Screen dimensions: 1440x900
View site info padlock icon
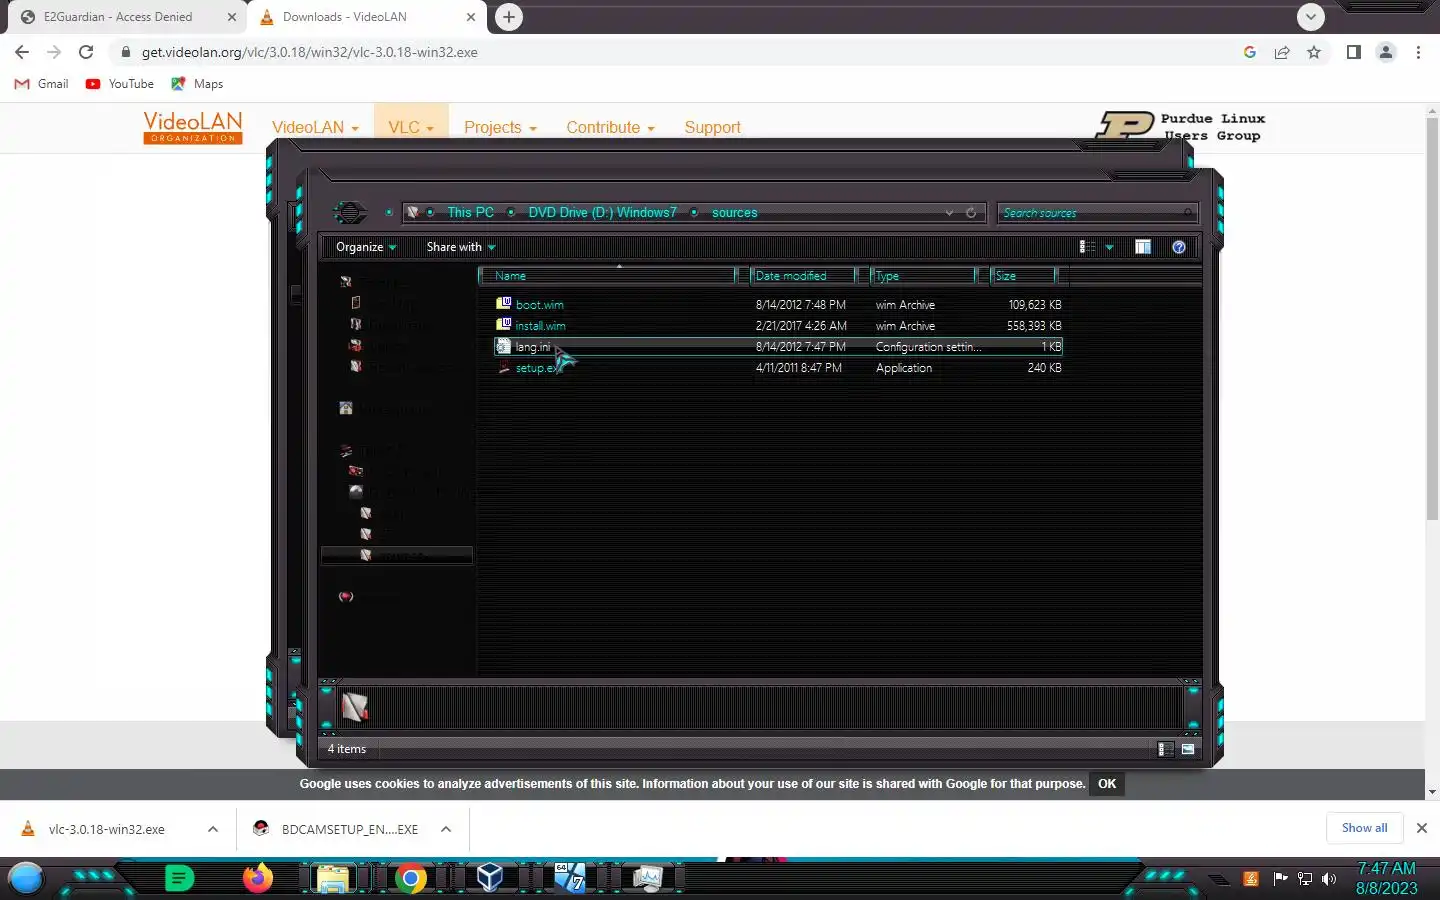coord(125,52)
